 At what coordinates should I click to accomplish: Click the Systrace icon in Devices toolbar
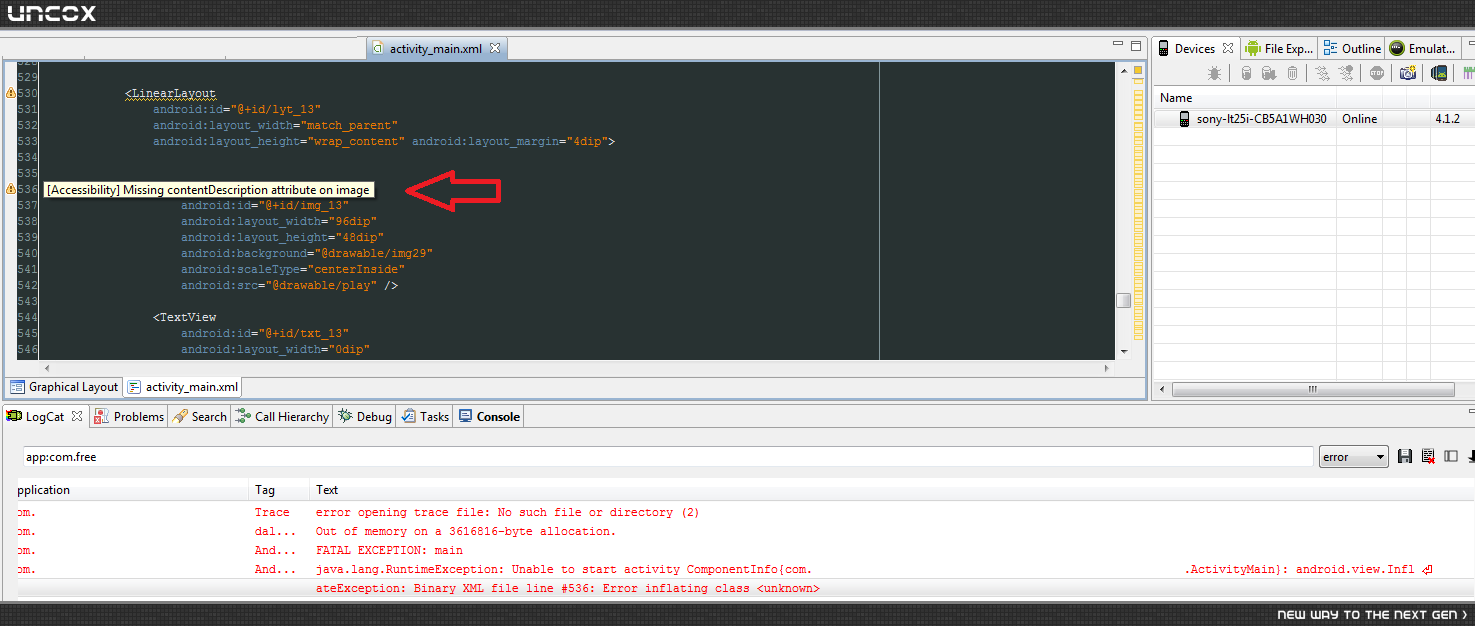1469,73
